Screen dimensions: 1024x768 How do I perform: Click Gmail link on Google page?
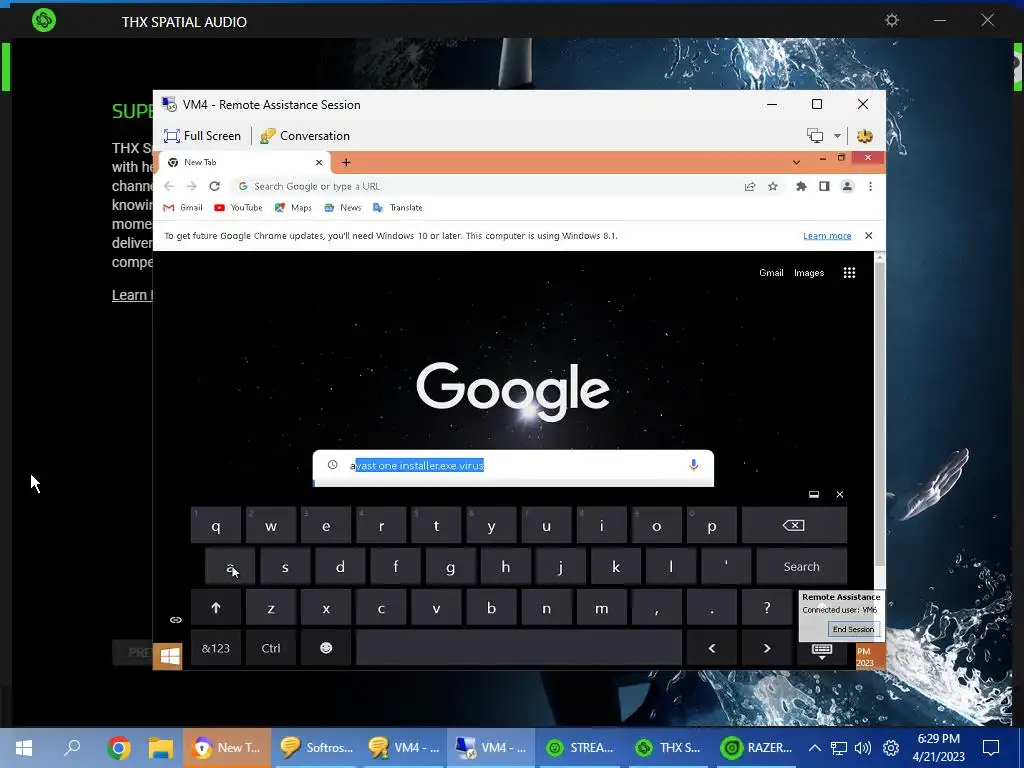click(771, 273)
